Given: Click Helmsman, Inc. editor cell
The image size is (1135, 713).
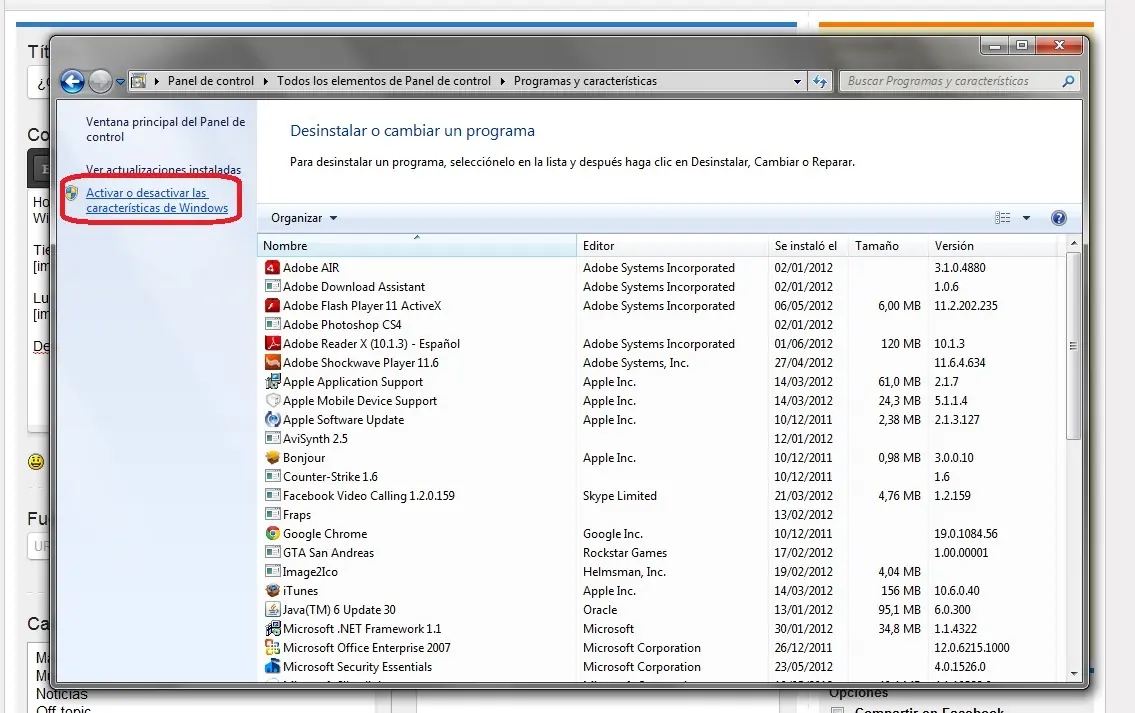Looking at the screenshot, I should point(624,572).
